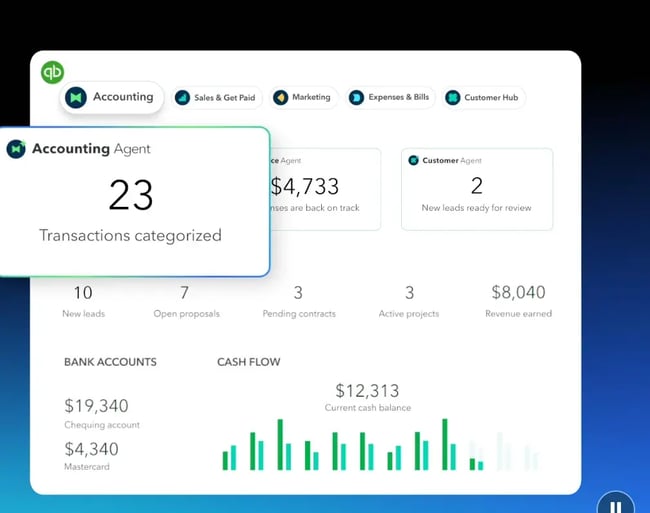This screenshot has height=513, width=650.
Task: Switch to the Marketing tab
Action: click(303, 97)
